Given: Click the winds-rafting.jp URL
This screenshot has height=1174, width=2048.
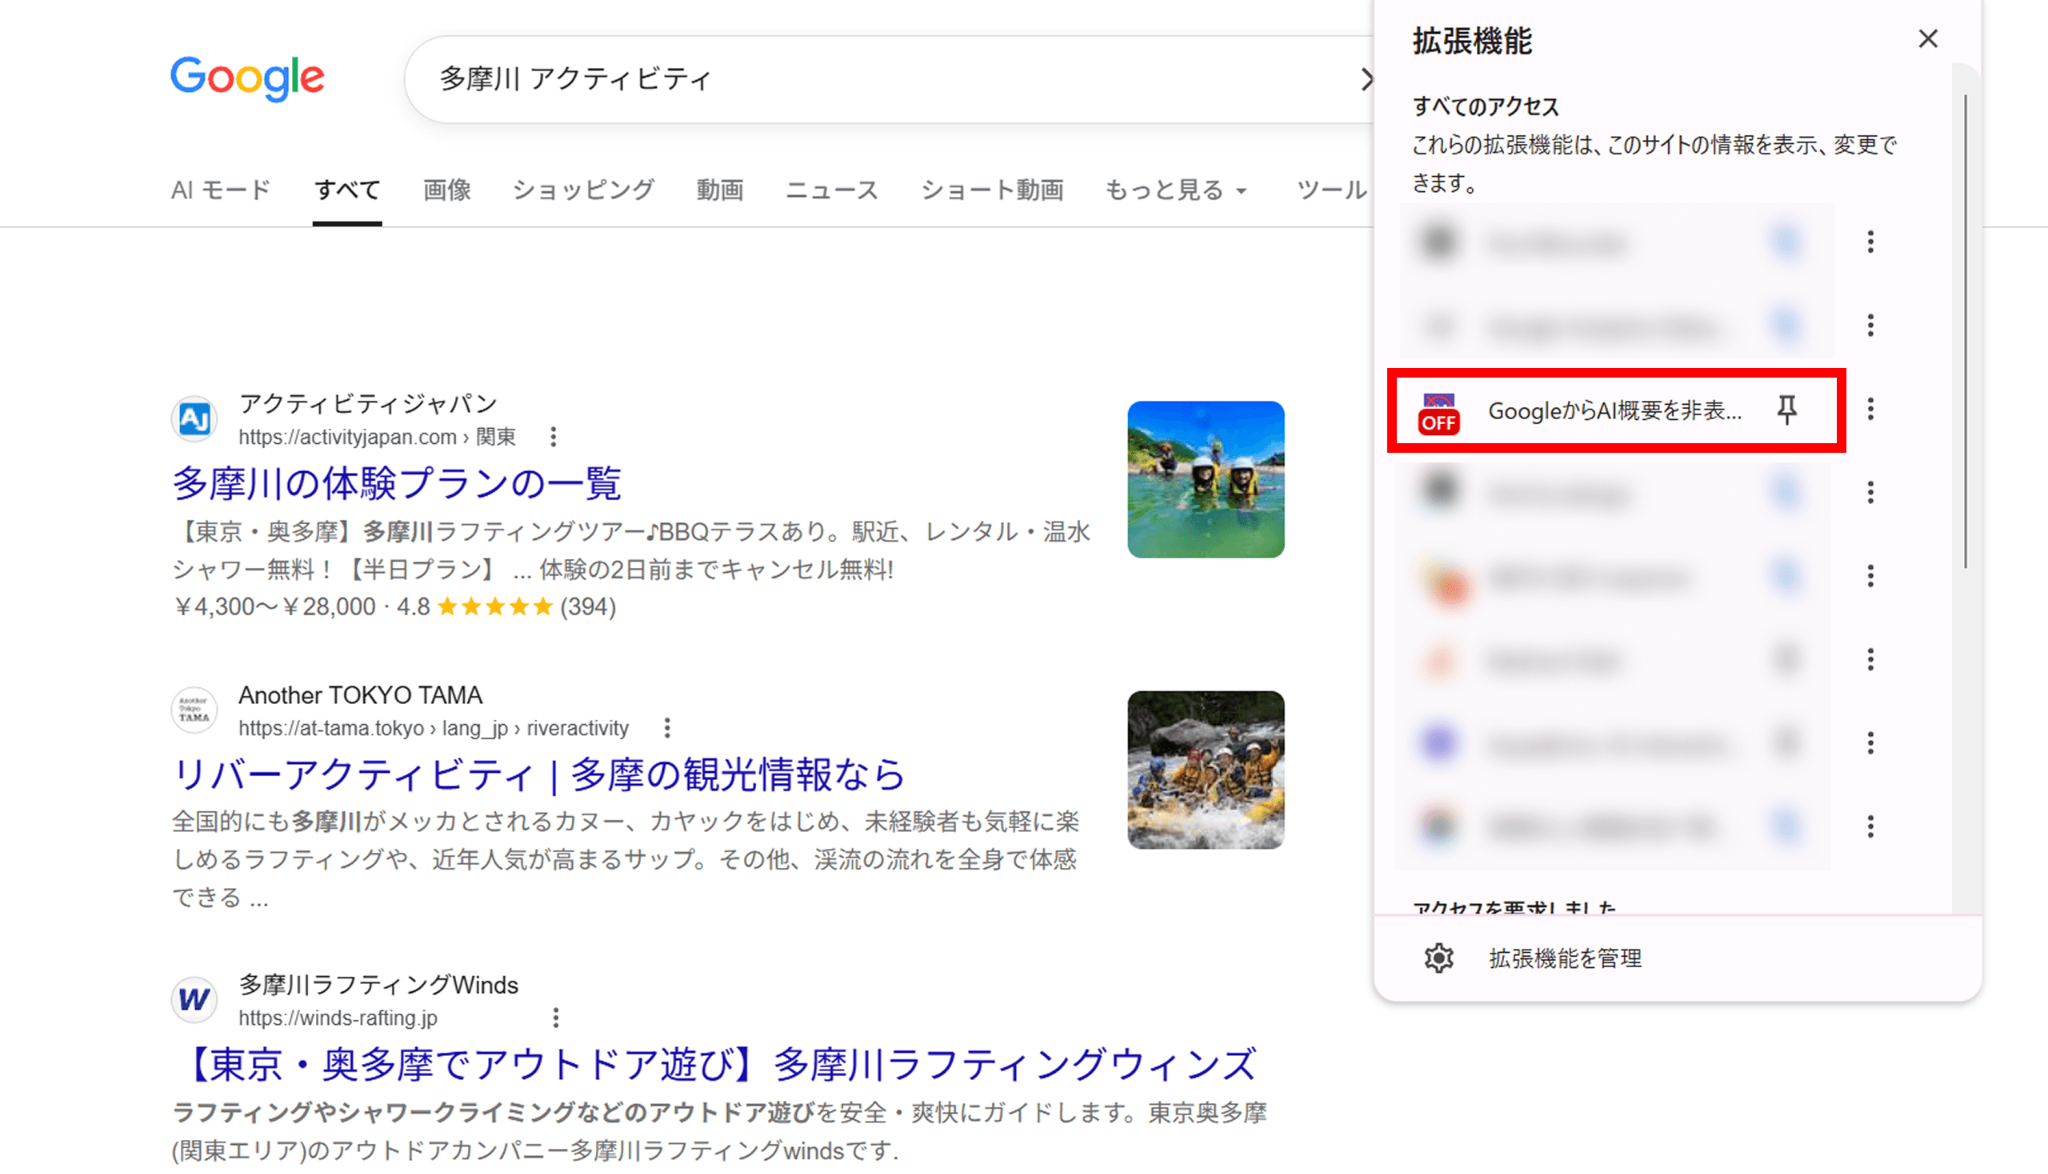Looking at the screenshot, I should (338, 1018).
